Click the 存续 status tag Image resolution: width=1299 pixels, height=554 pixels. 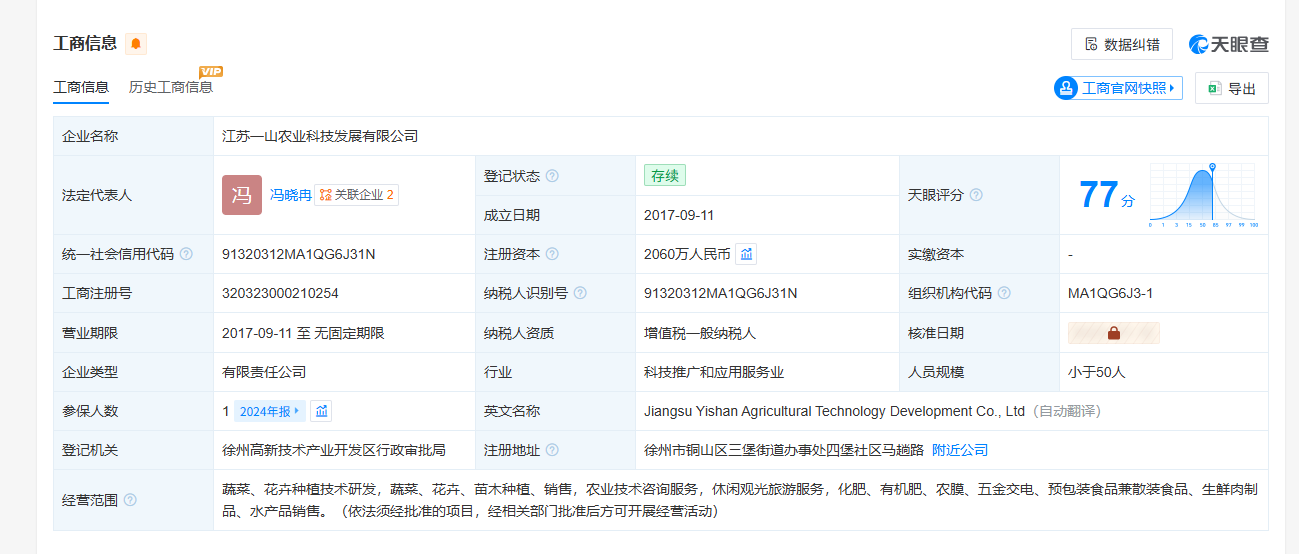click(665, 175)
